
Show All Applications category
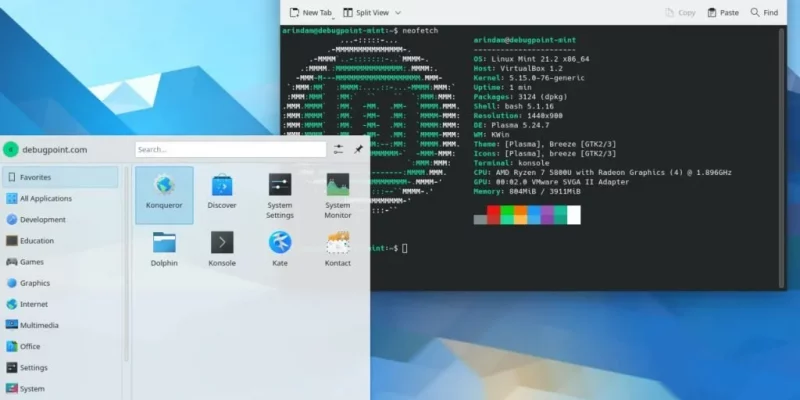pos(60,198)
